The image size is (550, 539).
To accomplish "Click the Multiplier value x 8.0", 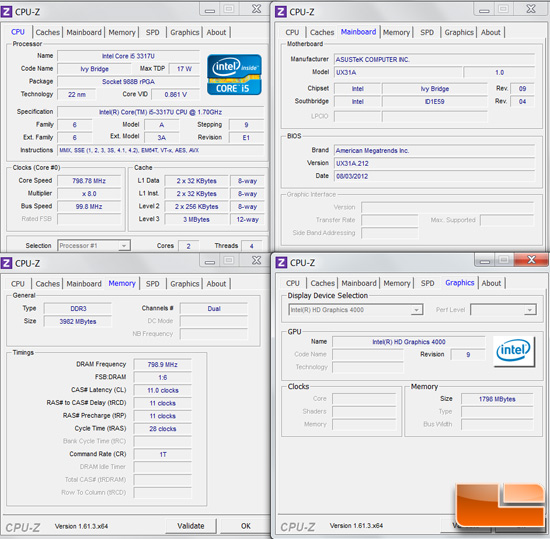I will 89,194.
